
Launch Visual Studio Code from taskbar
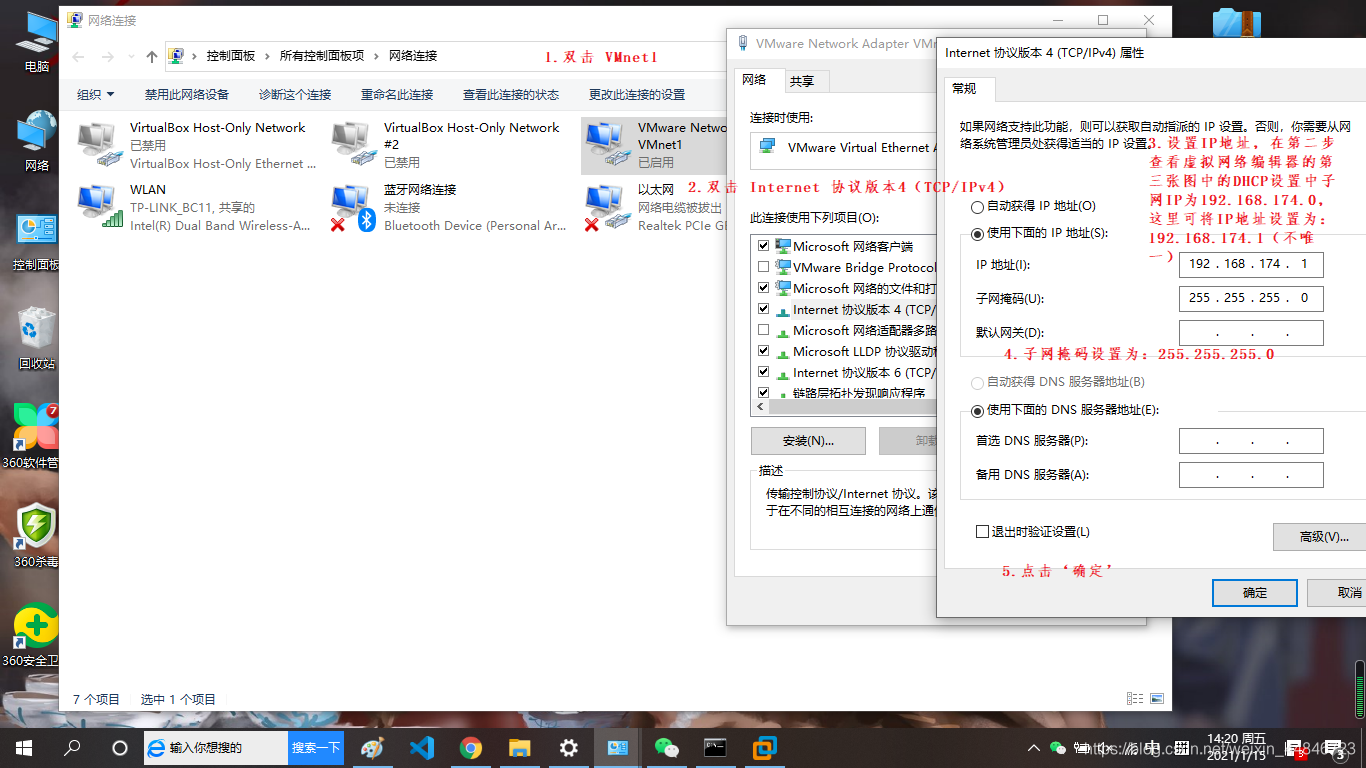click(421, 747)
